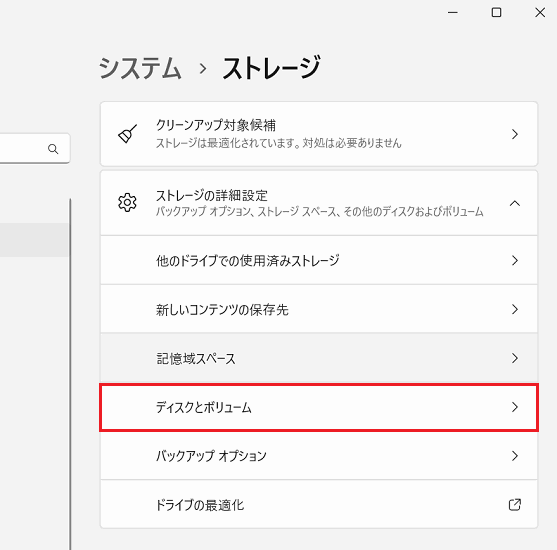Maximize the Settings window
The width and height of the screenshot is (557, 550).
[496, 12]
